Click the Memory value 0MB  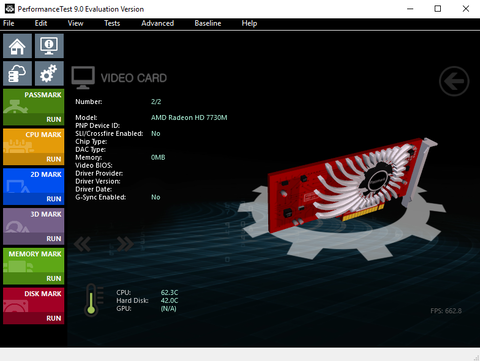158,157
